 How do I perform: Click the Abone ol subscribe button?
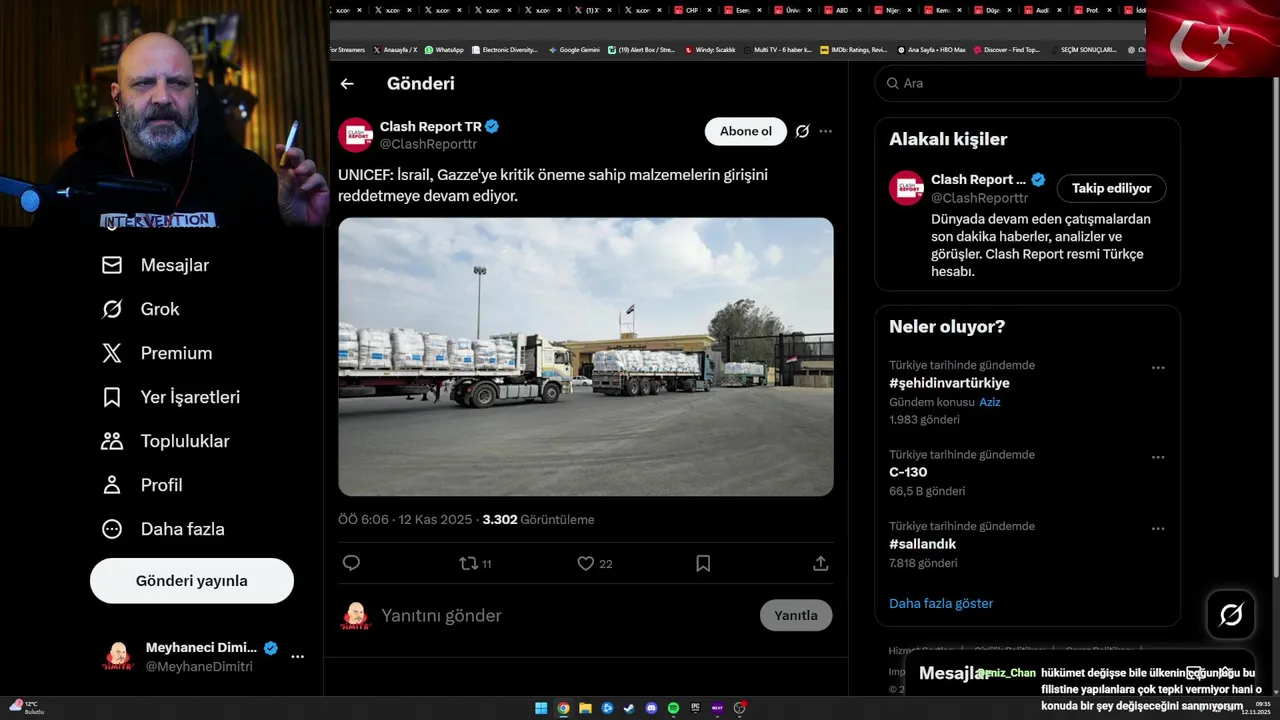pyautogui.click(x=746, y=131)
